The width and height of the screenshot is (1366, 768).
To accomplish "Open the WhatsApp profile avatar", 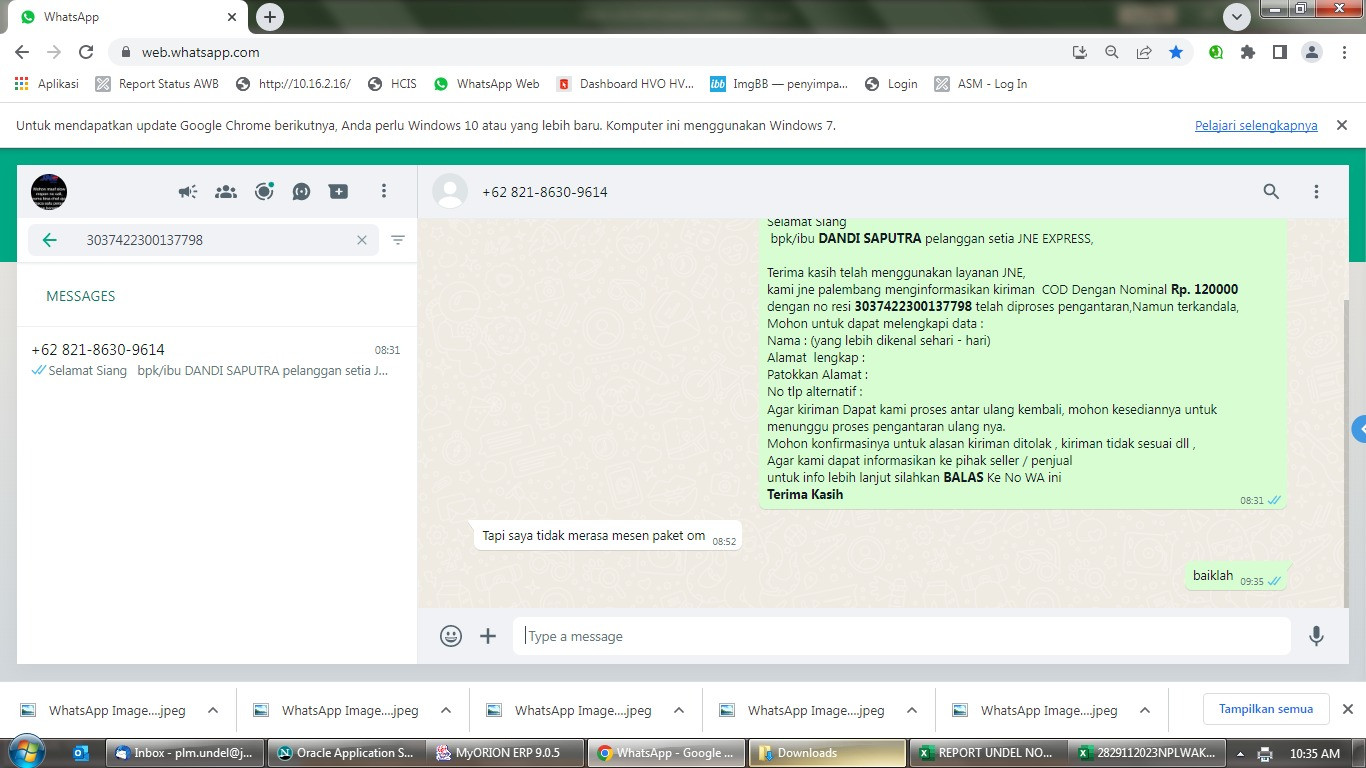I will click(49, 191).
